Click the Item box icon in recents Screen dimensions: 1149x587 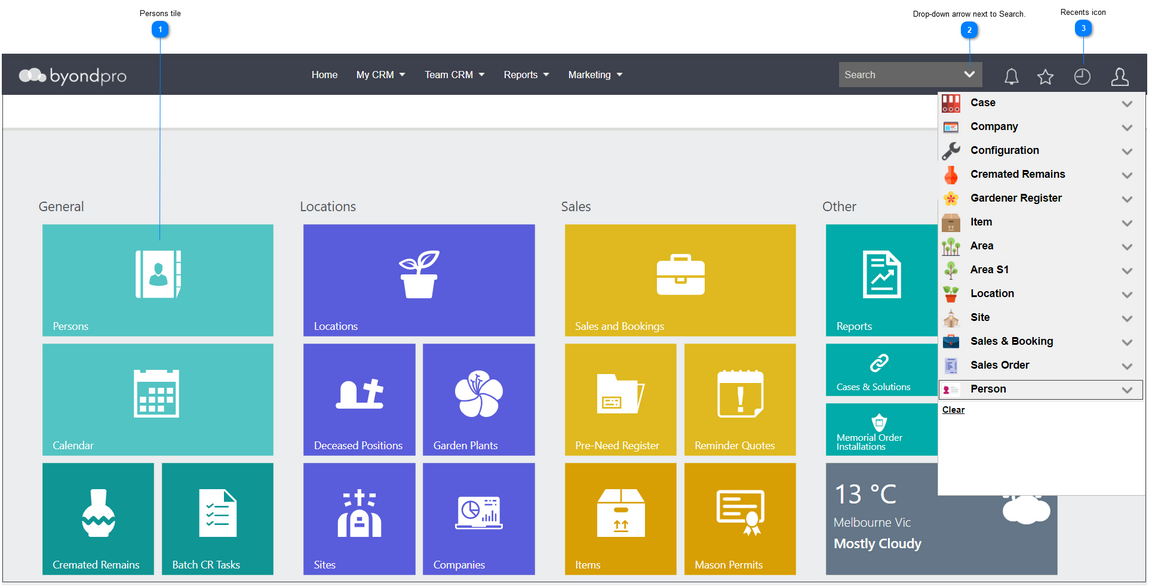tap(951, 222)
